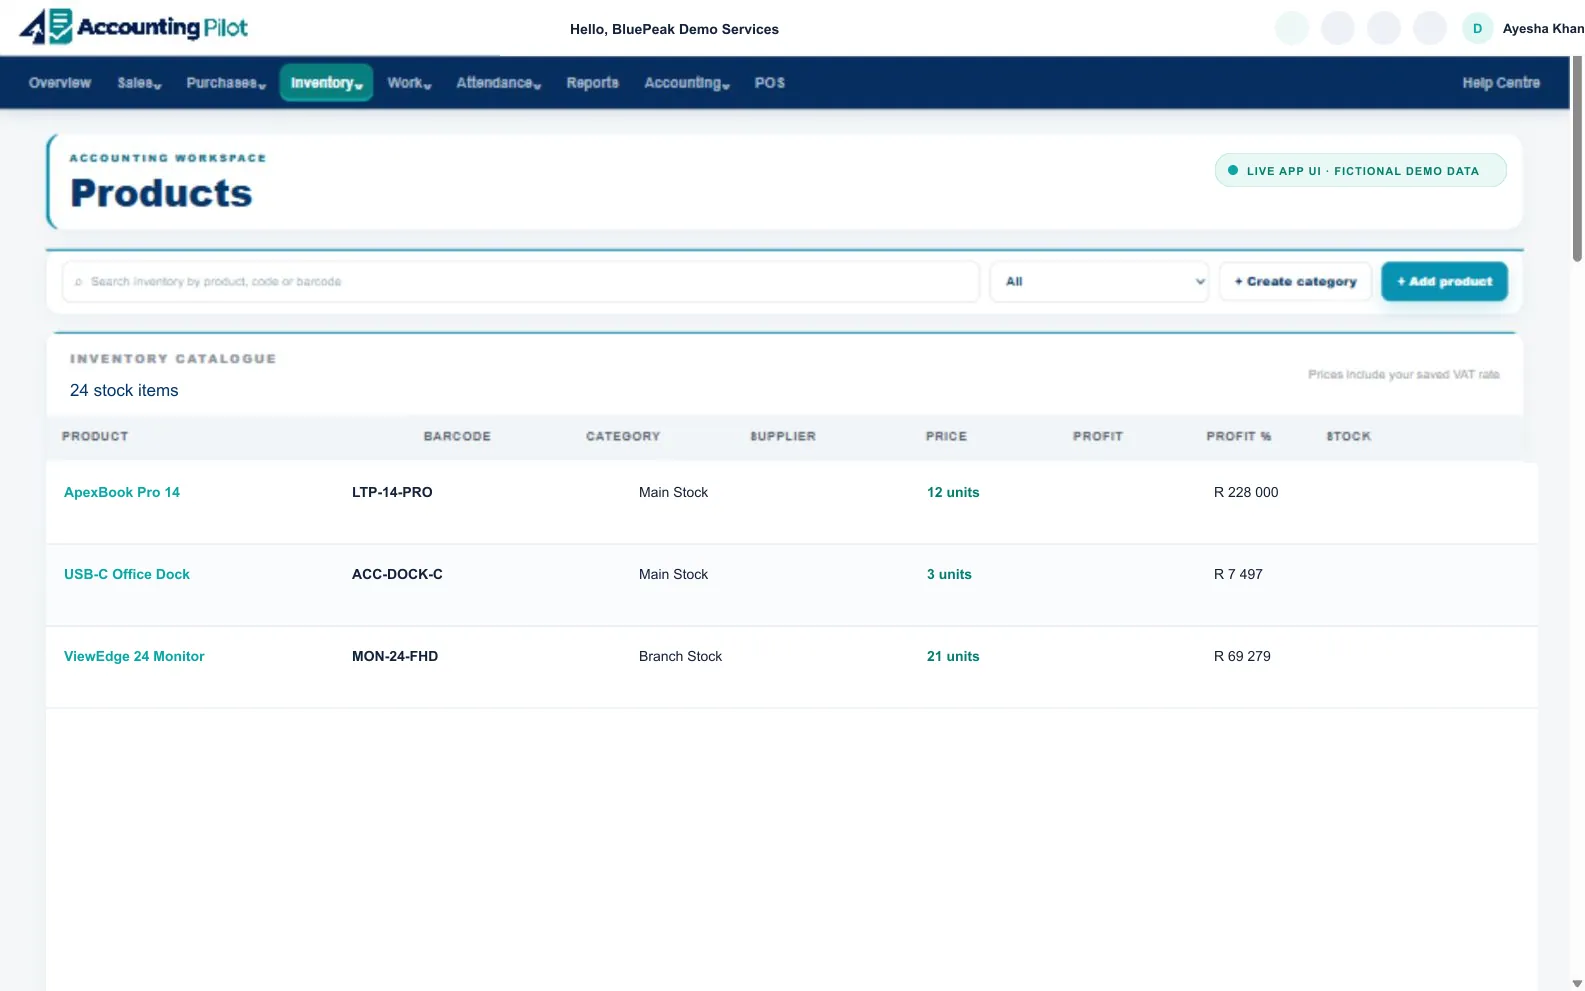Click the R 69 279 value
This screenshot has width=1585, height=991.
pyautogui.click(x=1242, y=656)
